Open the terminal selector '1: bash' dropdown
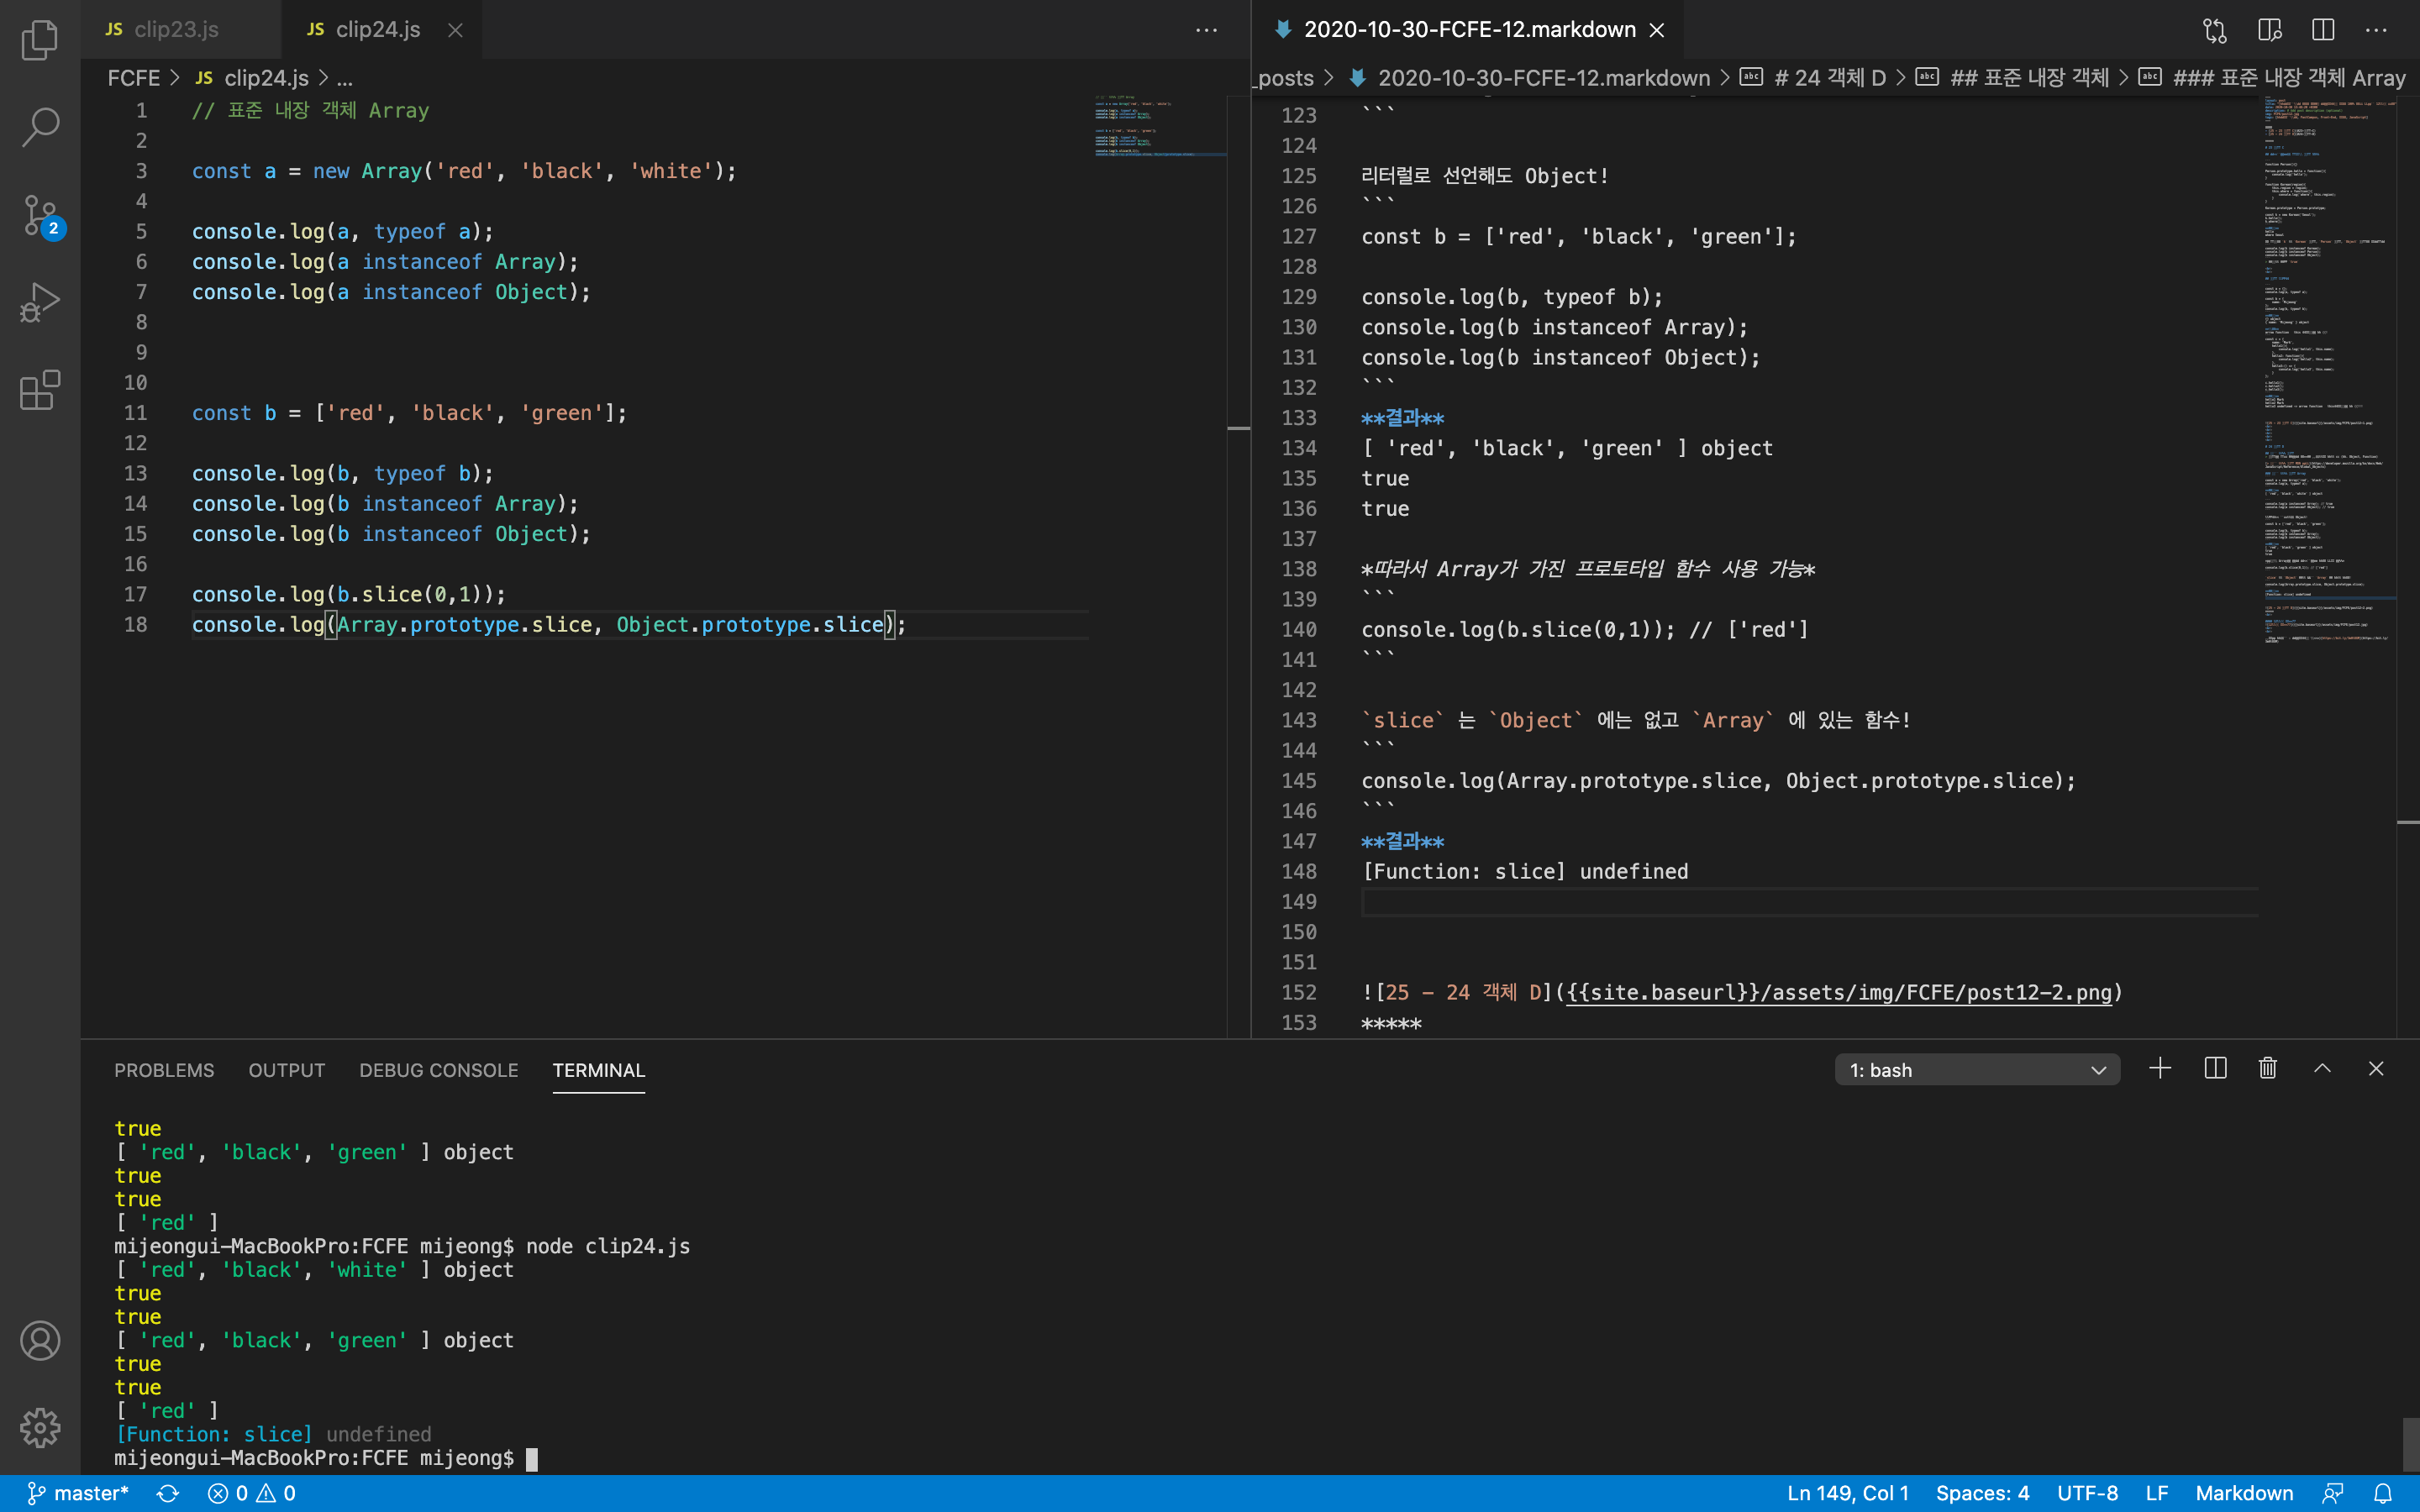This screenshot has height=1512, width=2420. point(1977,1070)
